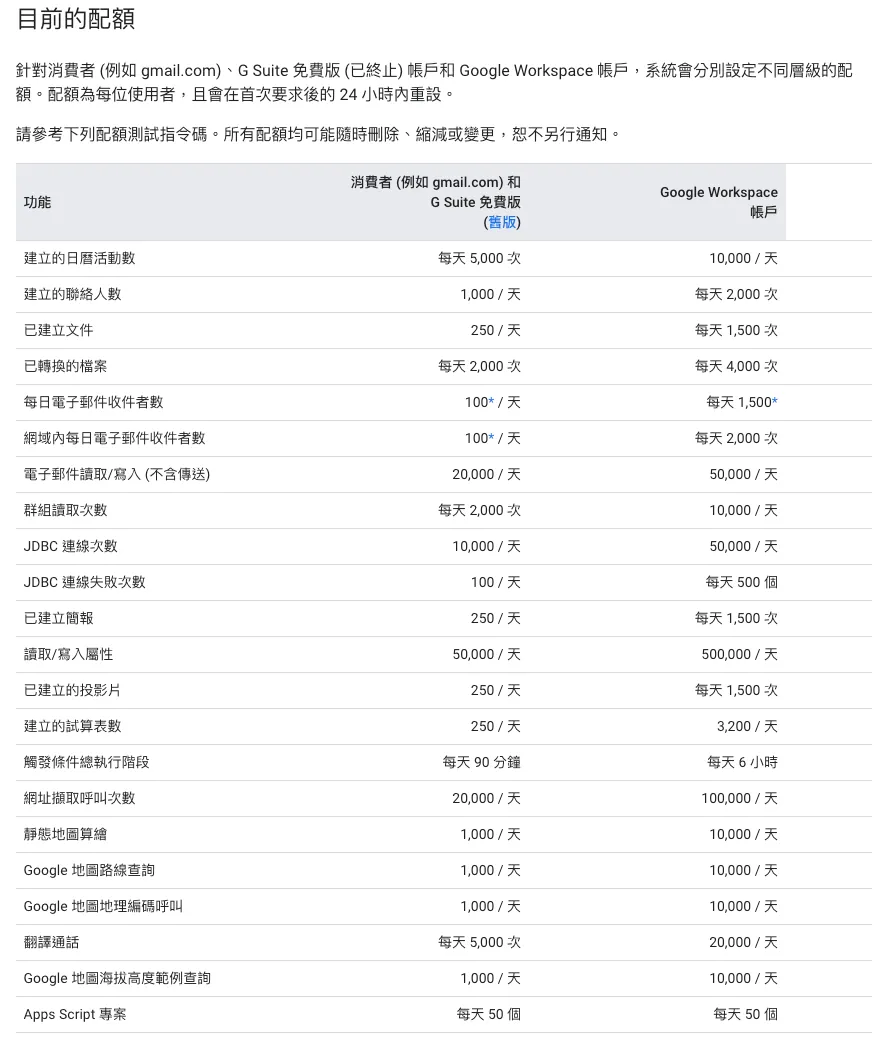Open the 舊版 link in the column header
Viewport: 875px width, 1046px height.
[502, 222]
